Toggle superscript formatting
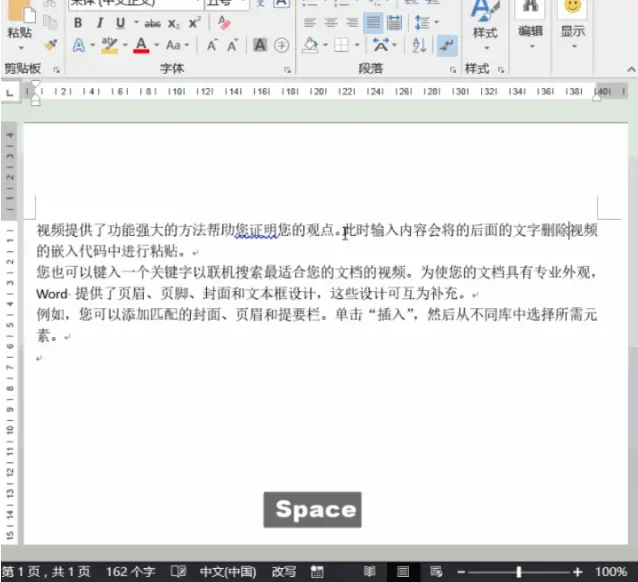 (x=194, y=23)
